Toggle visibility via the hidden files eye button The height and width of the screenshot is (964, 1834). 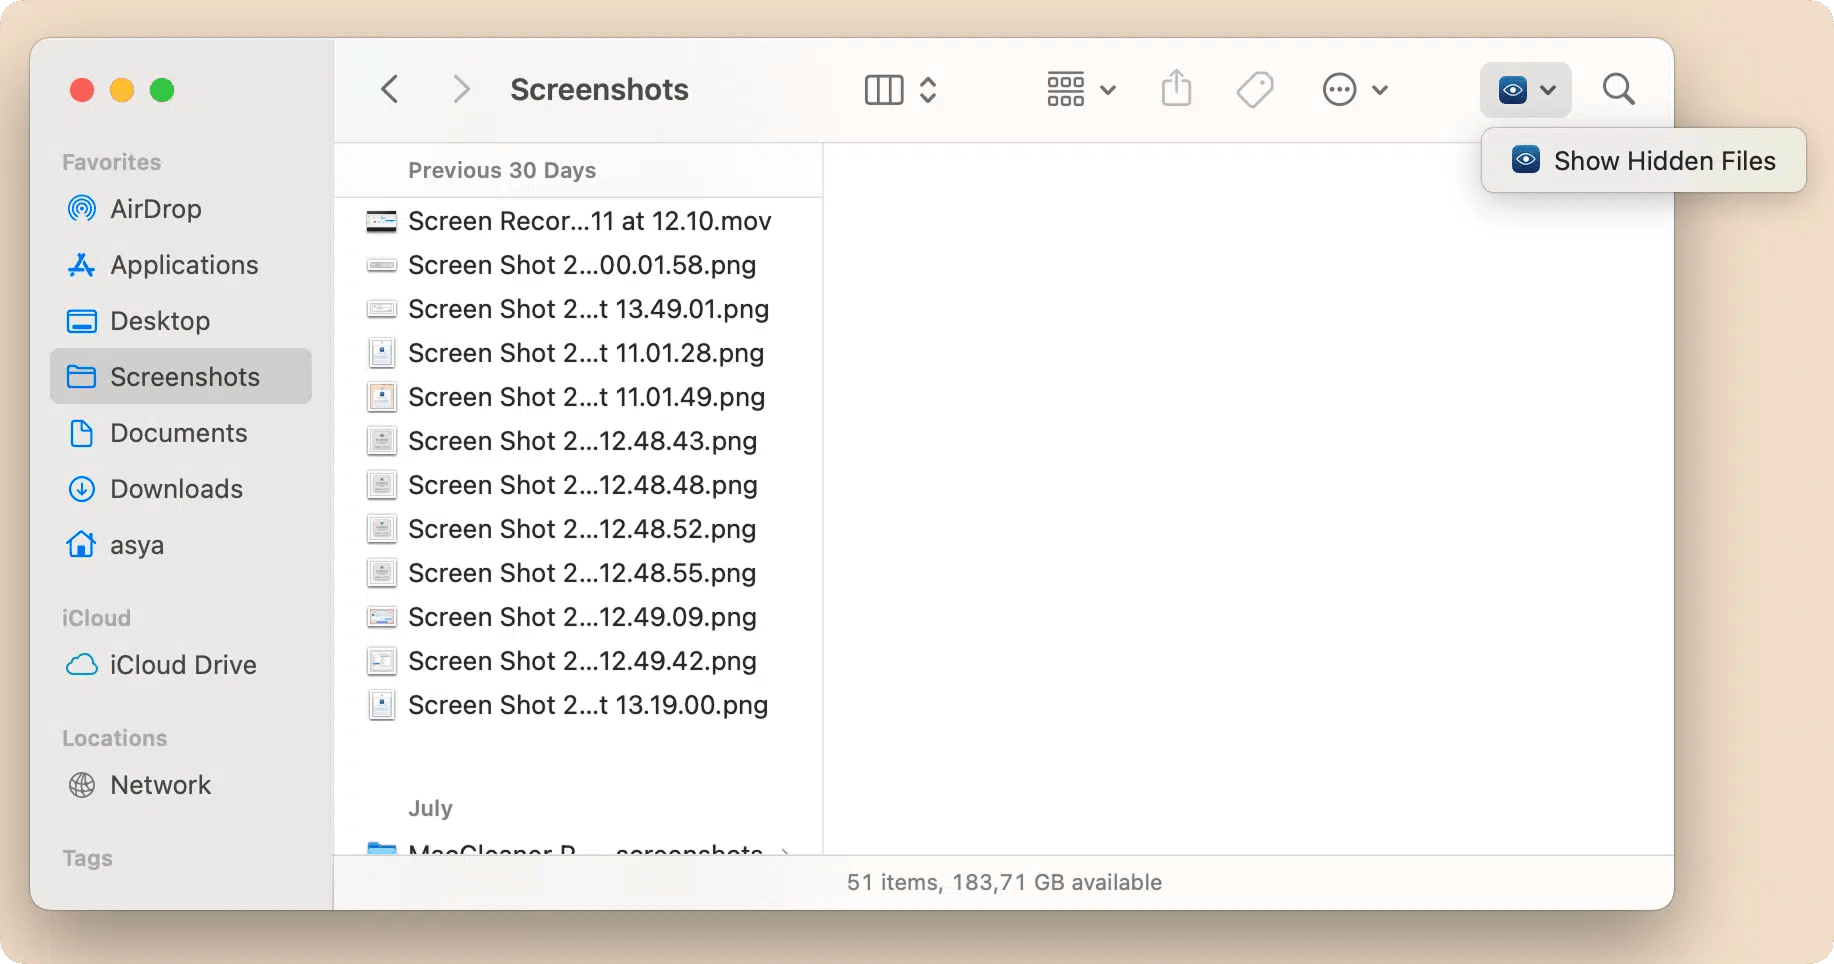coord(1513,89)
